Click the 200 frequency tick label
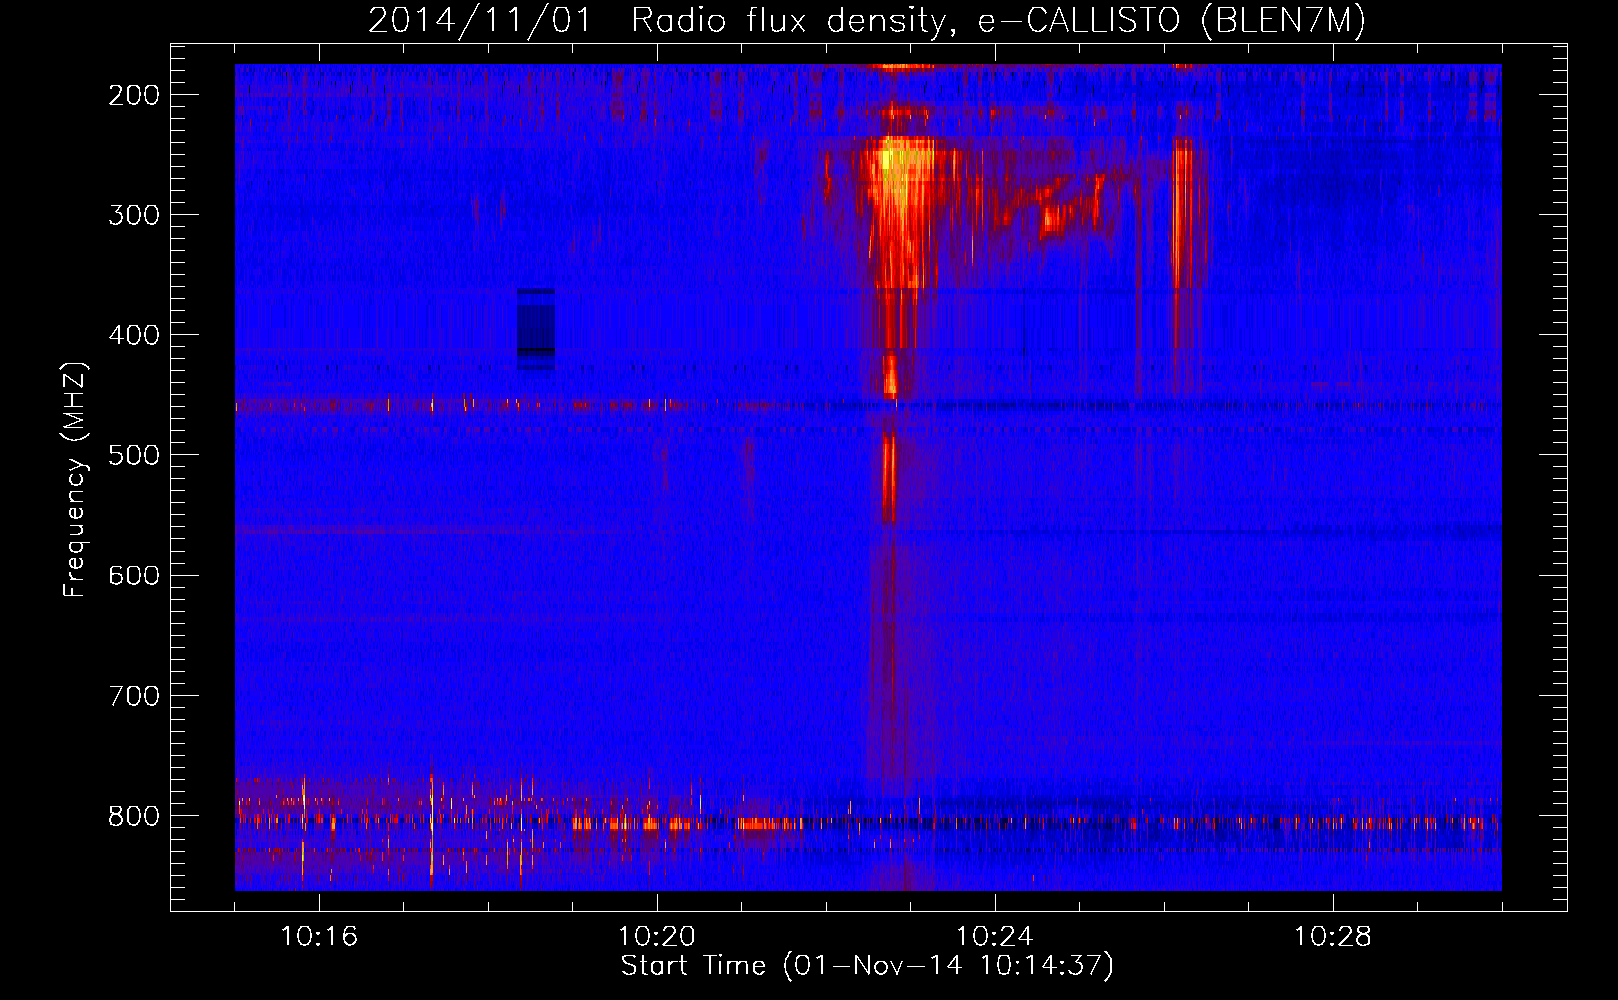The image size is (1618, 1000). coord(134,95)
